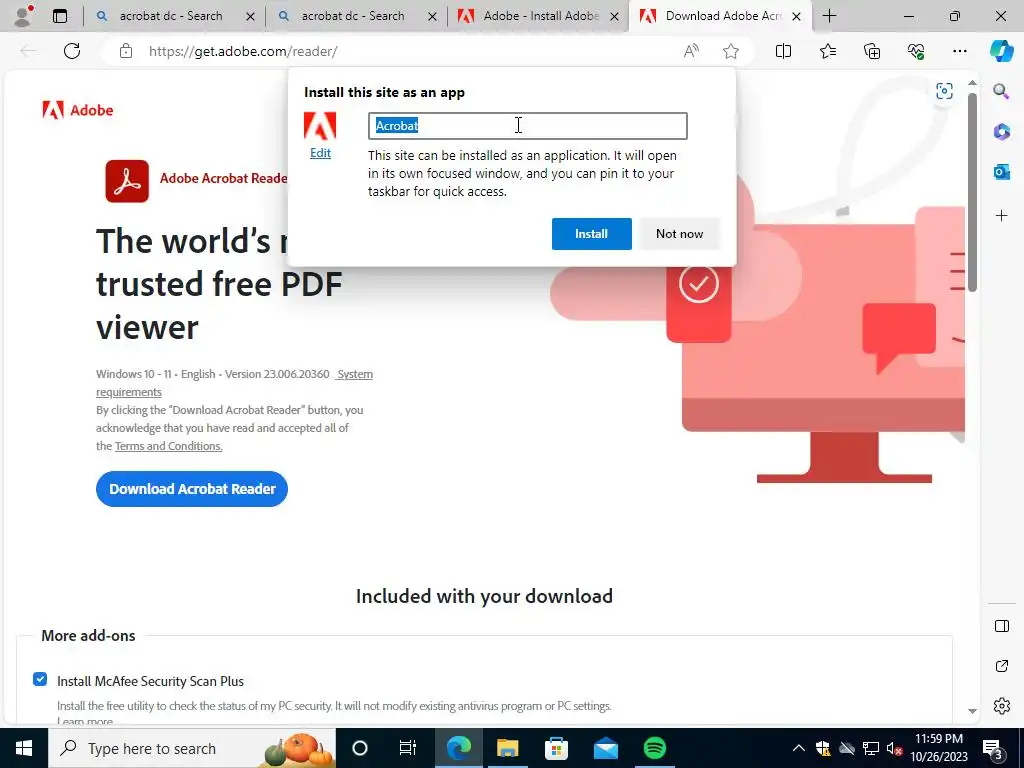Screen dimensions: 1024x768
Task: Uncheck Install McAfee Security Scan Plus
Action: pos(40,679)
